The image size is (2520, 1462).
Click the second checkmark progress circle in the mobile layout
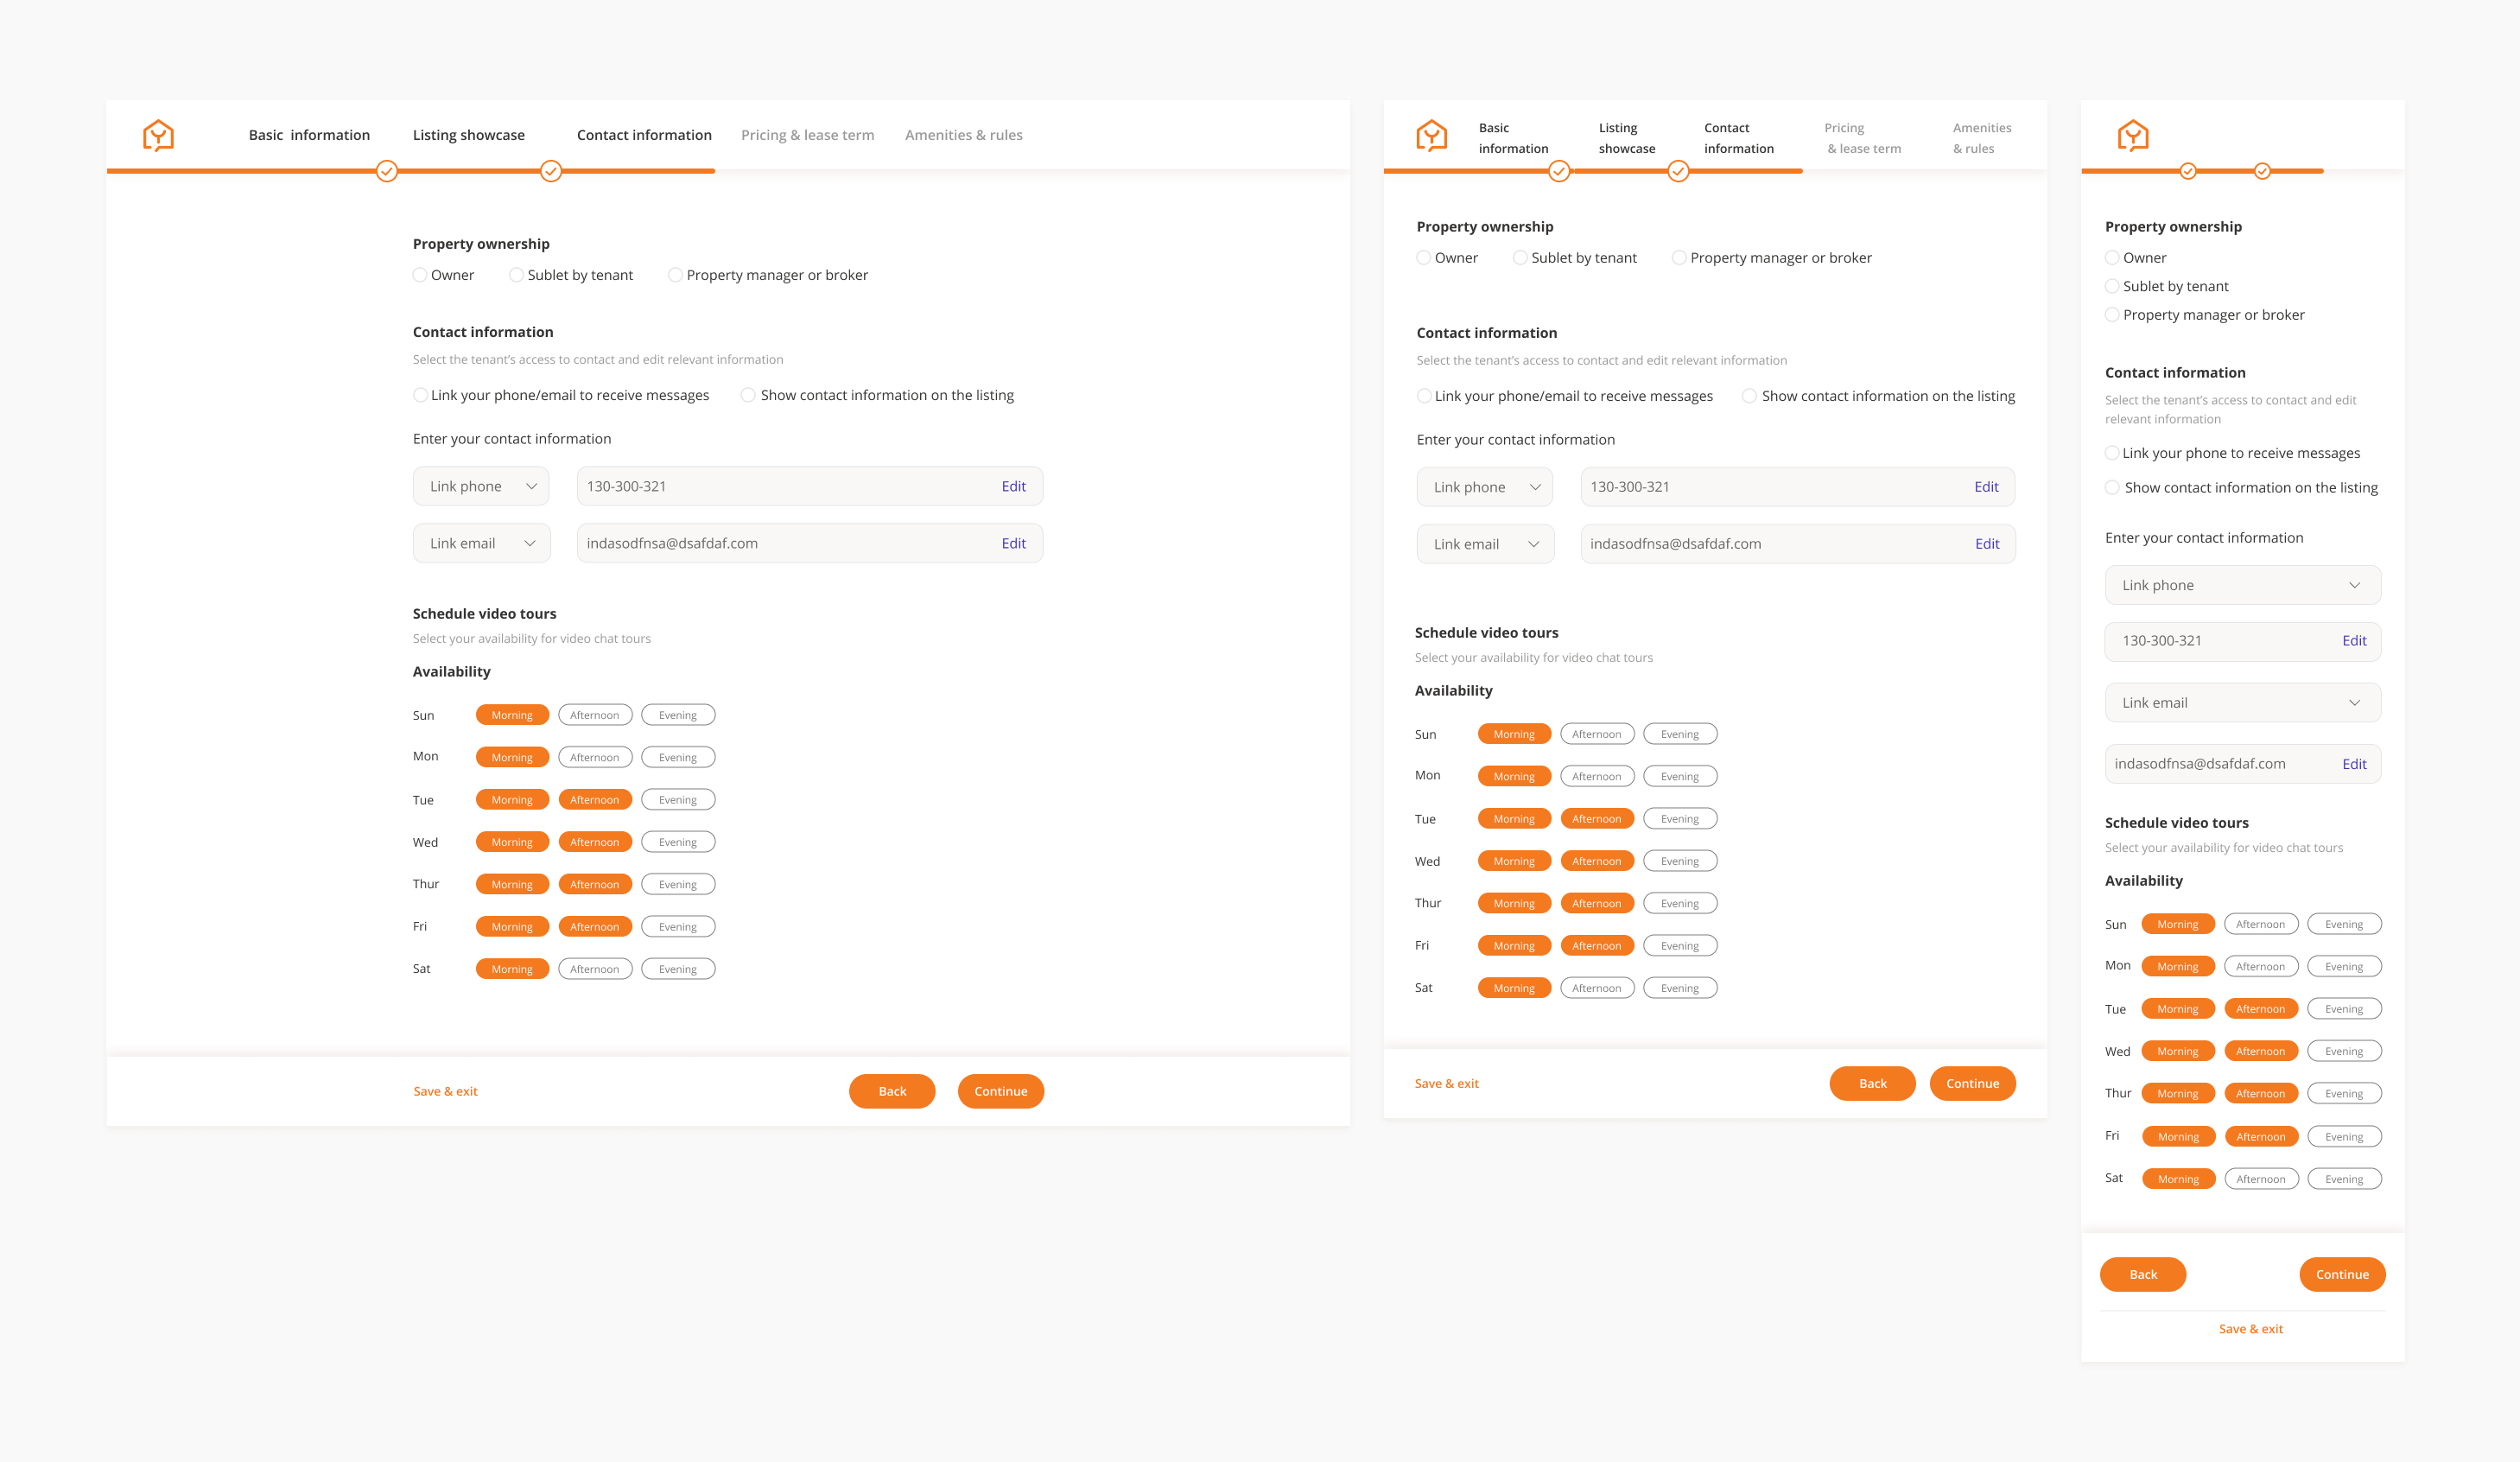[2262, 171]
